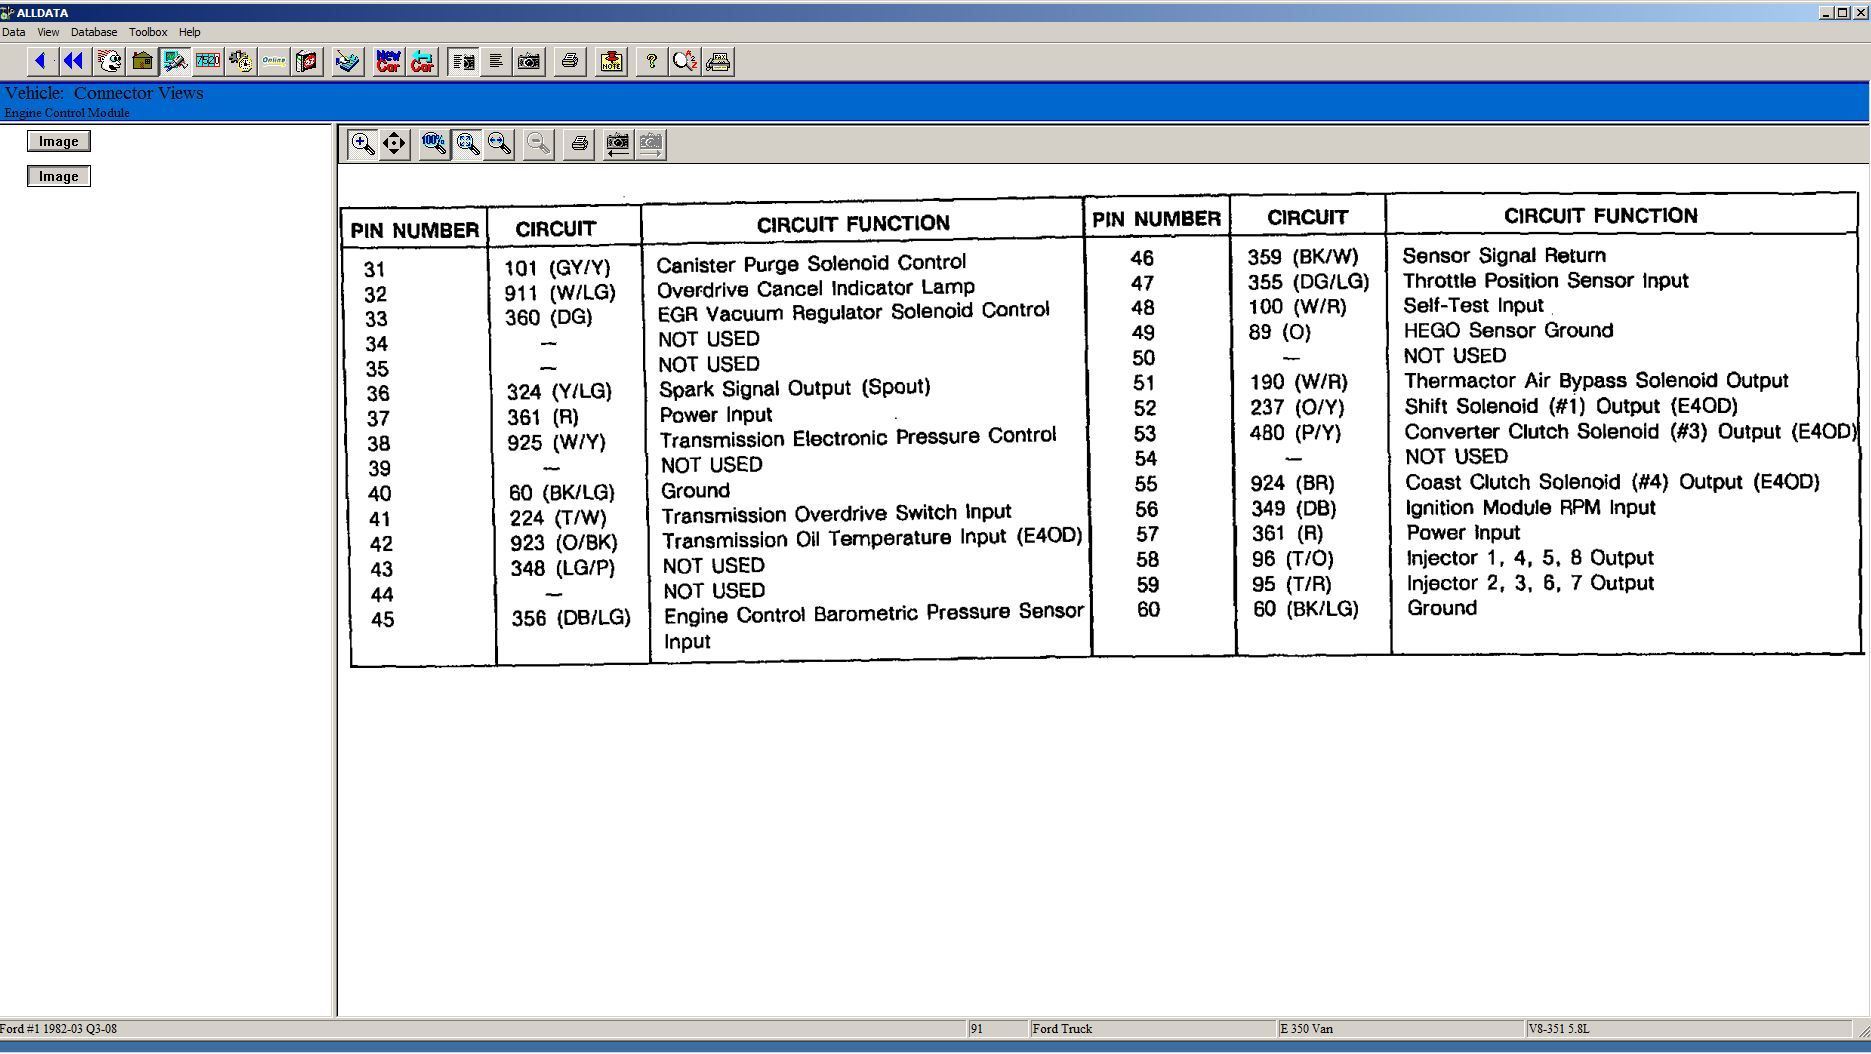Viewport: 1871px width, 1054px height.
Task: Toggle the fit-to-window zoom tool
Action: tap(467, 144)
